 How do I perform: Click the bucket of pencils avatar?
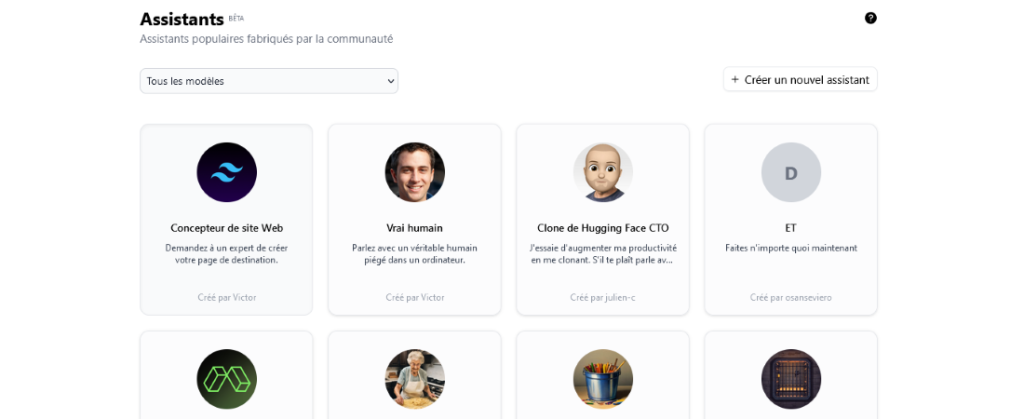coord(603,379)
